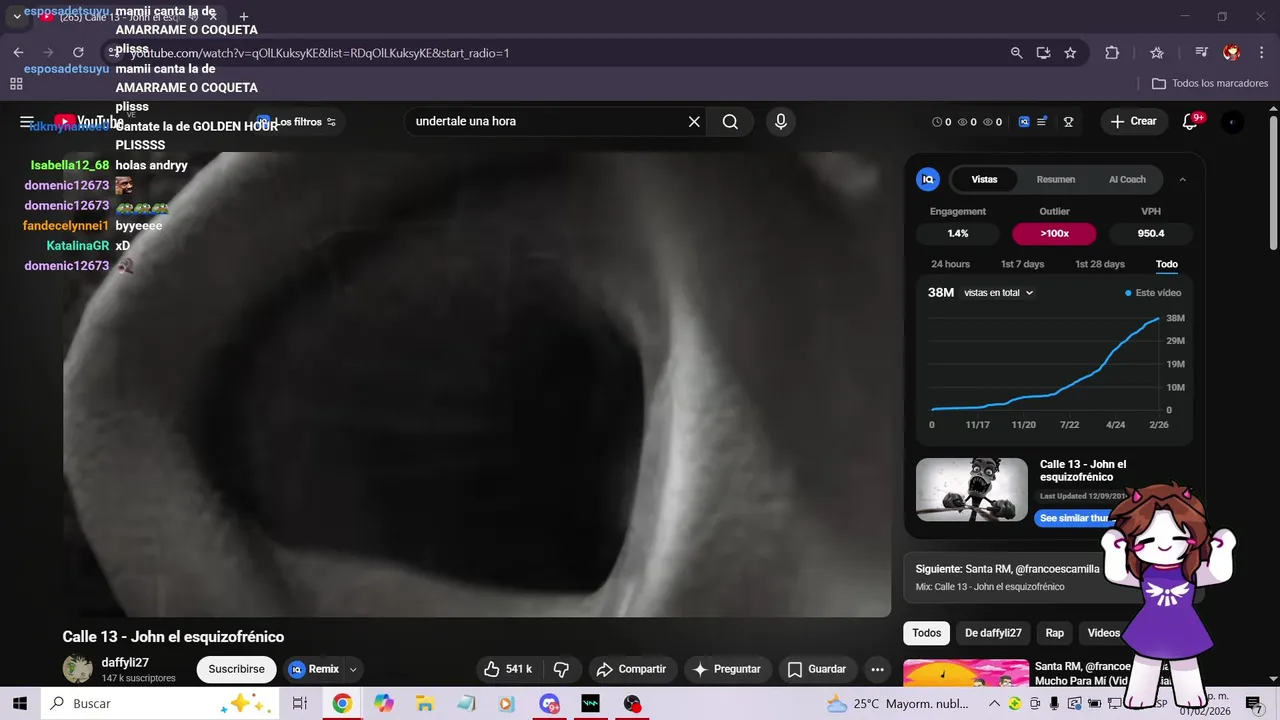Open Copilot from the taskbar
The image size is (1280, 720).
pos(384,704)
